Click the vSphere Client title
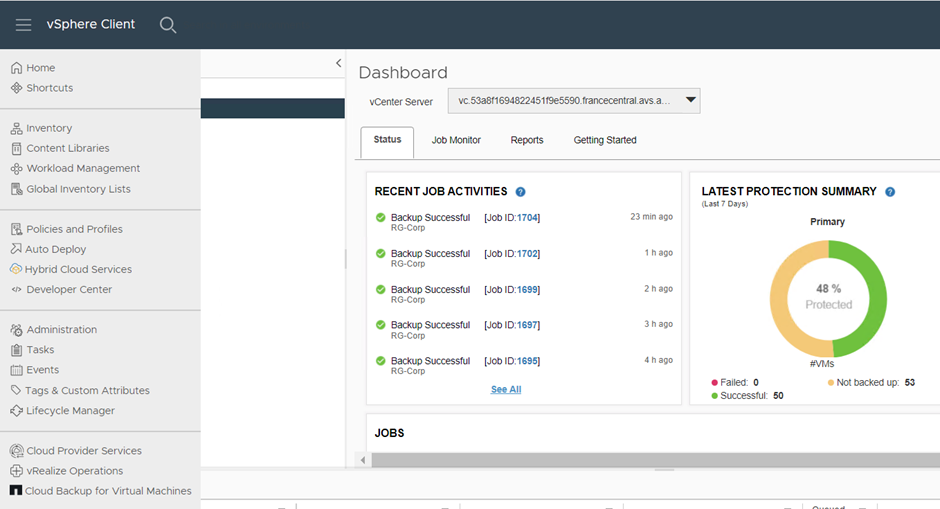This screenshot has width=940, height=509. (x=91, y=25)
